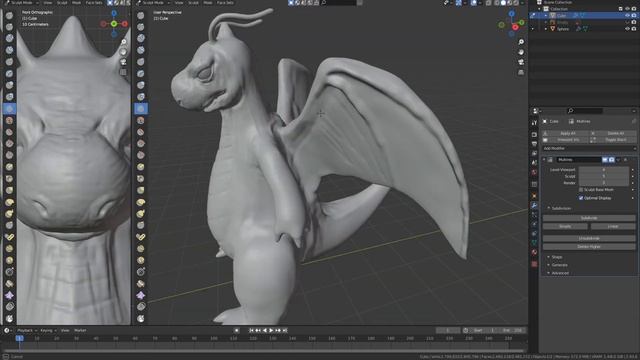Collapse the Multires modifier panel
This screenshot has width=640, height=360.
(544, 160)
